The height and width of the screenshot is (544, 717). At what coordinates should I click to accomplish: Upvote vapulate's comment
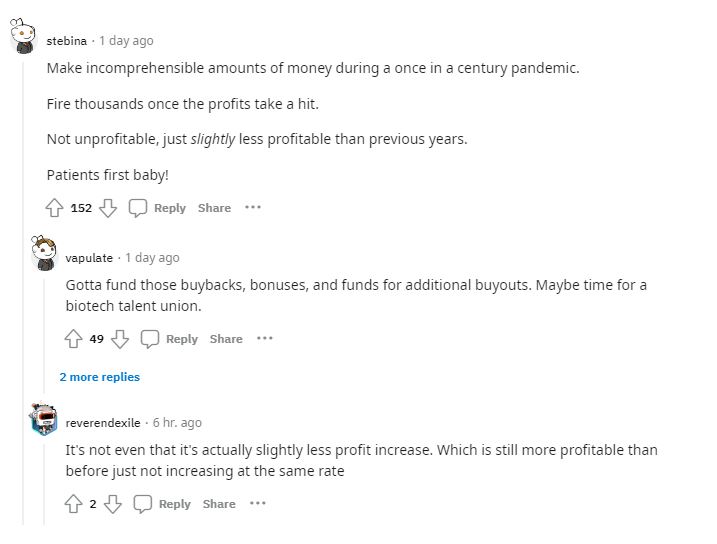pos(73,339)
